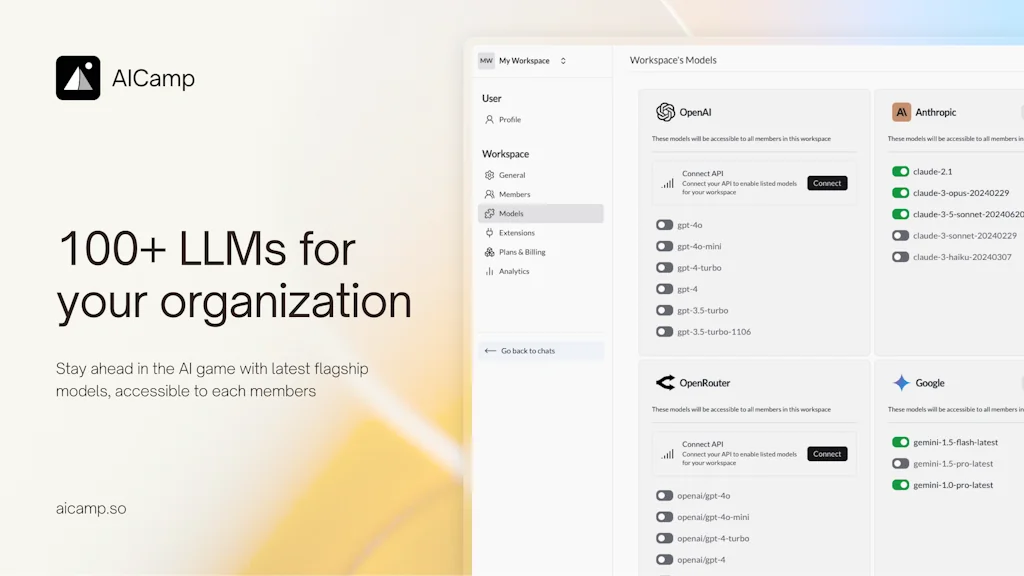This screenshot has height=576, width=1024.
Task: Click the Anthropic logo icon
Action: point(901,112)
